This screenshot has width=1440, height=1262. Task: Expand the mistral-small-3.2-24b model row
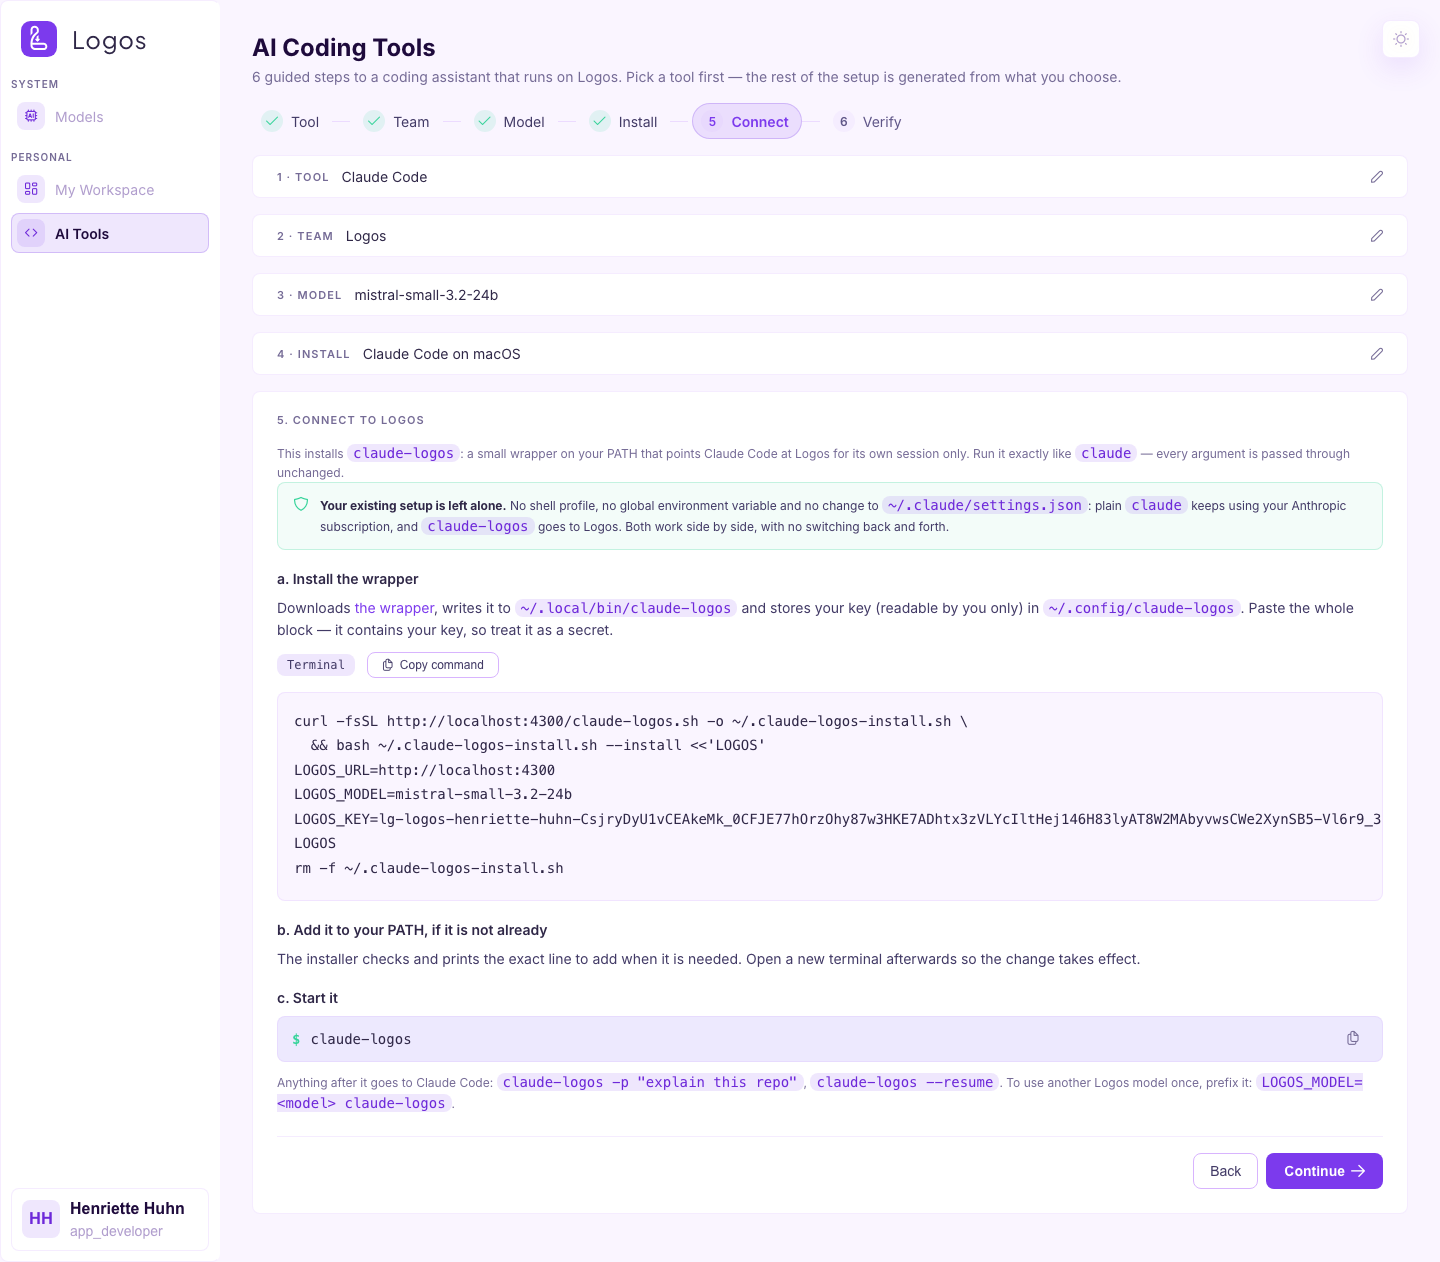(830, 295)
